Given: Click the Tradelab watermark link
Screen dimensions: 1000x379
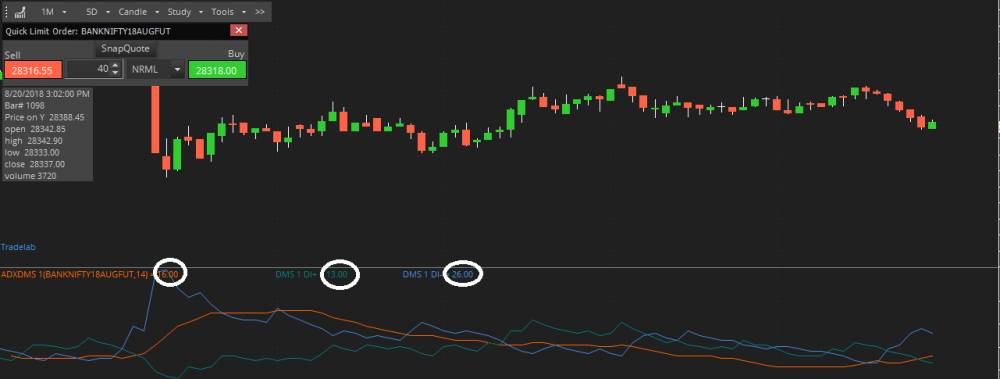Looking at the screenshot, I should tap(17, 246).
